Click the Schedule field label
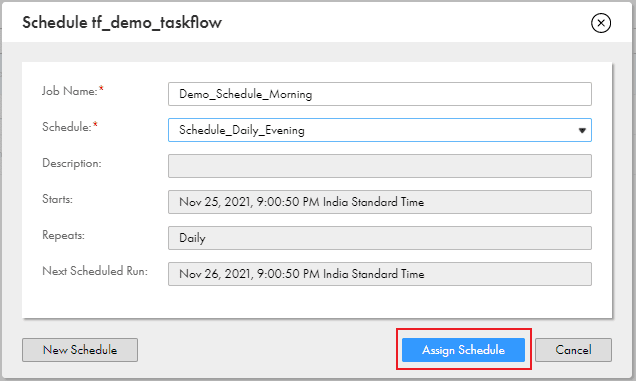636x381 pixels. pyautogui.click(x=67, y=127)
